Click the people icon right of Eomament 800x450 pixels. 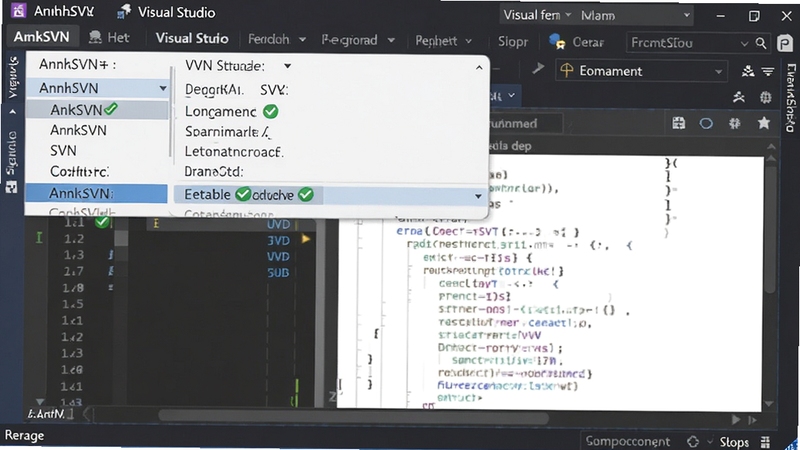pos(748,71)
